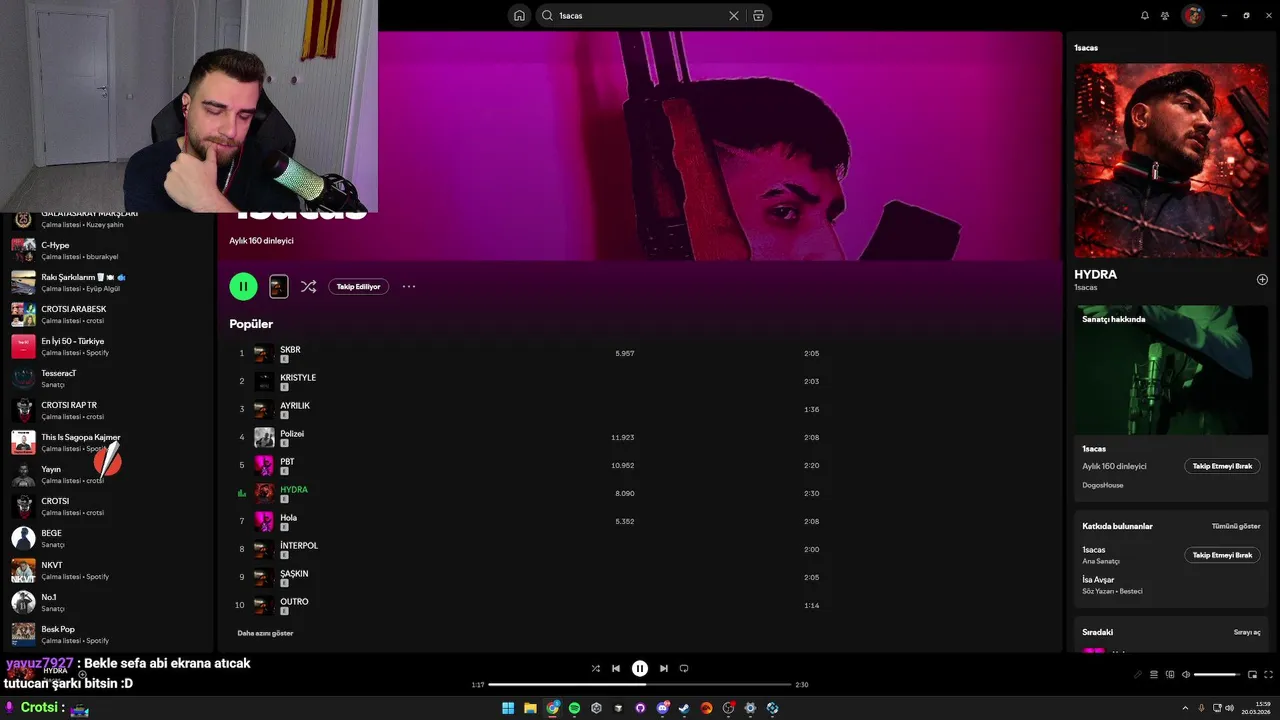Open BEGE artist in sidebar
This screenshot has height=720, width=1280.
[x=108, y=538]
